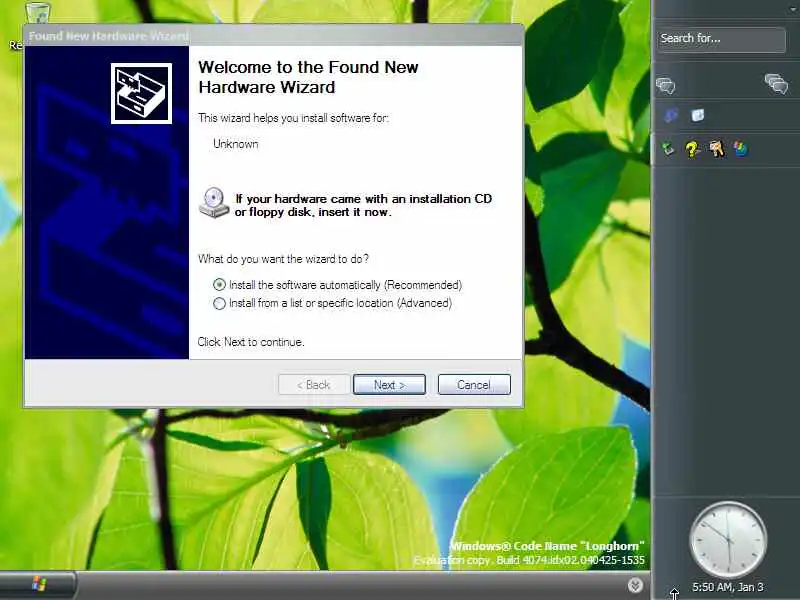Select Install from a list or specific location
The width and height of the screenshot is (800, 600).
tap(219, 304)
